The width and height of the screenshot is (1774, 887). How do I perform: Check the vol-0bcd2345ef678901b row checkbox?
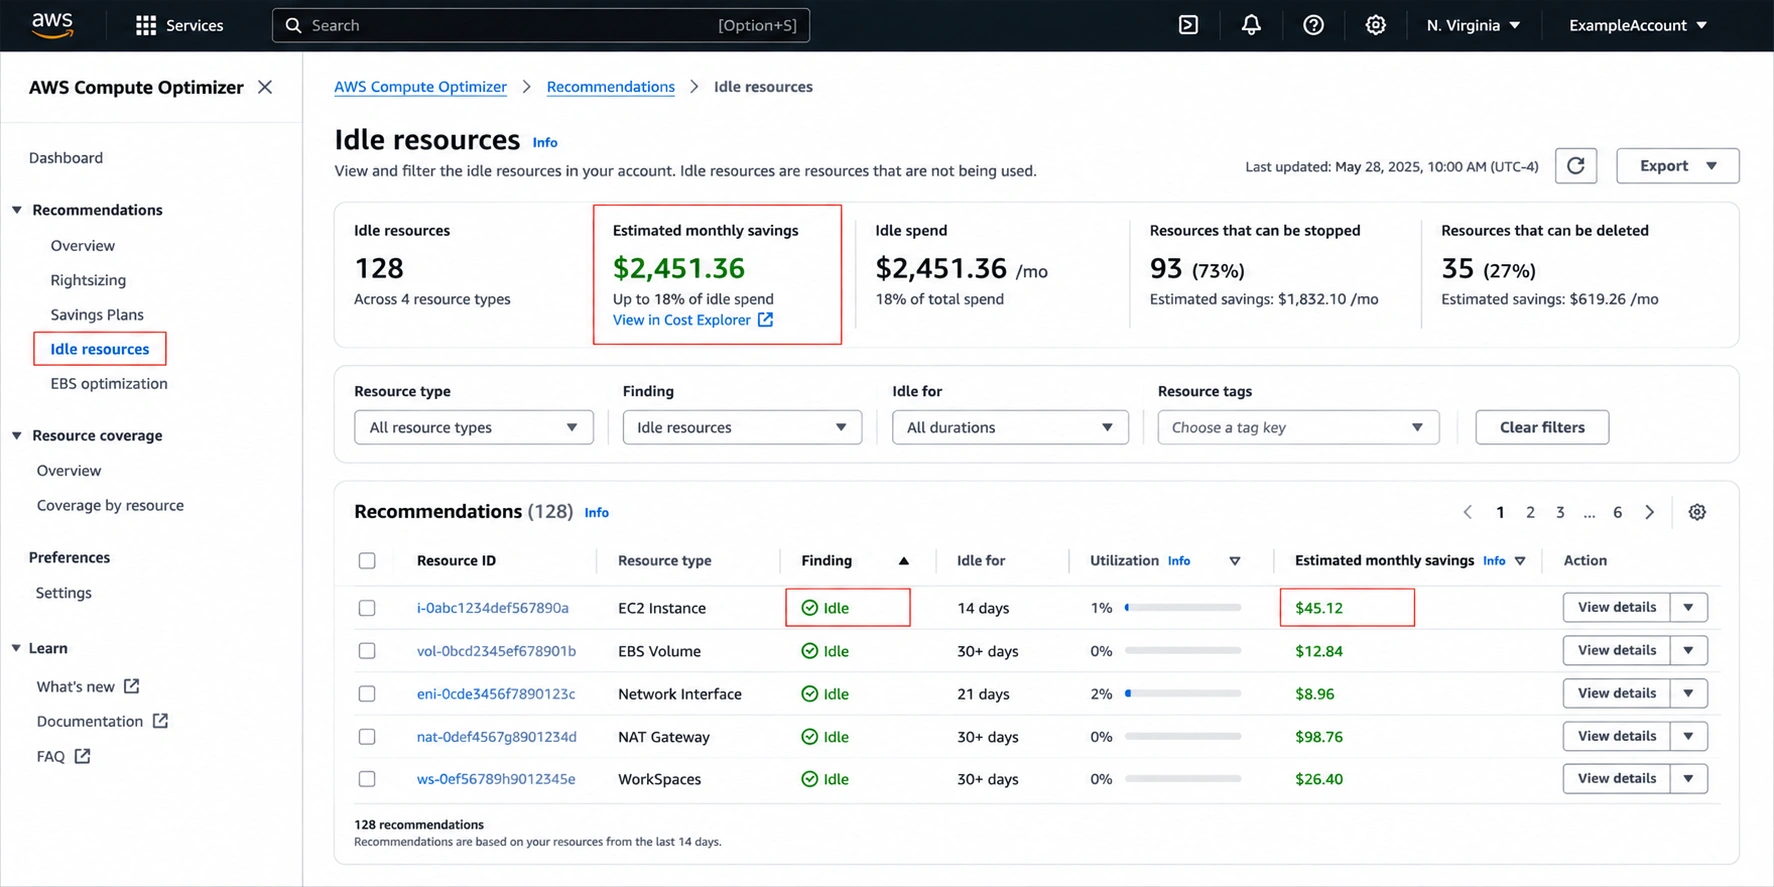point(367,651)
